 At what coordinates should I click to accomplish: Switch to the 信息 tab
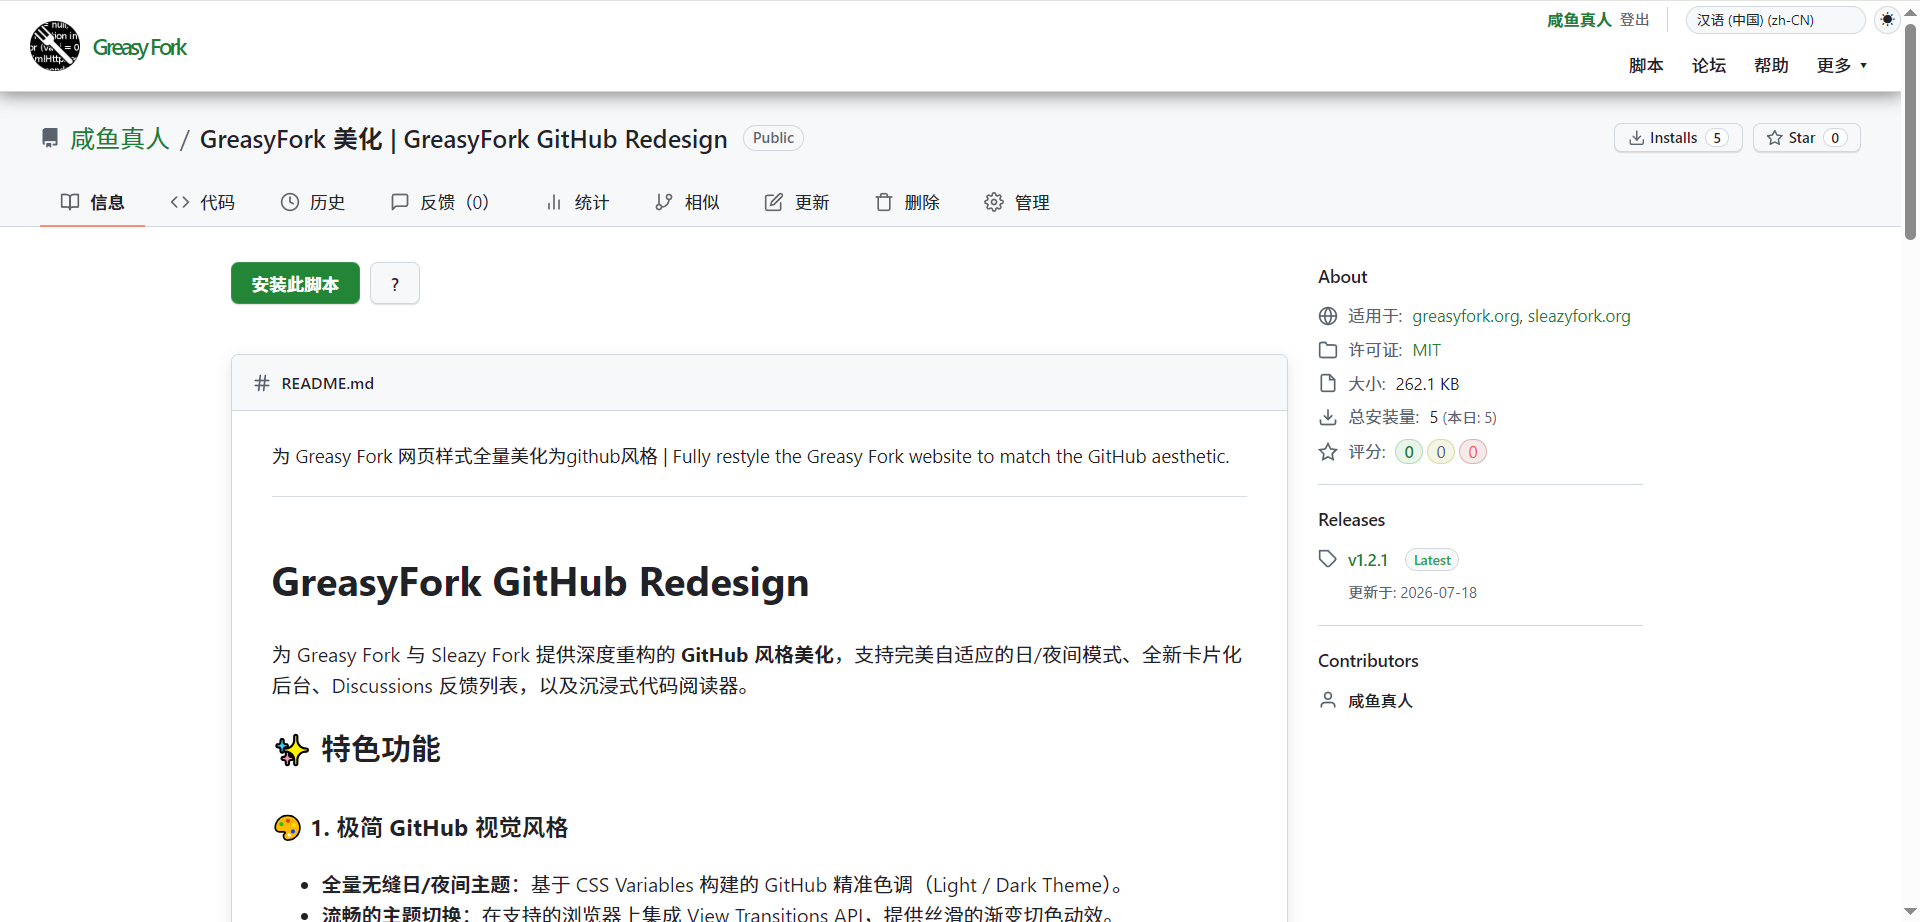tap(92, 202)
